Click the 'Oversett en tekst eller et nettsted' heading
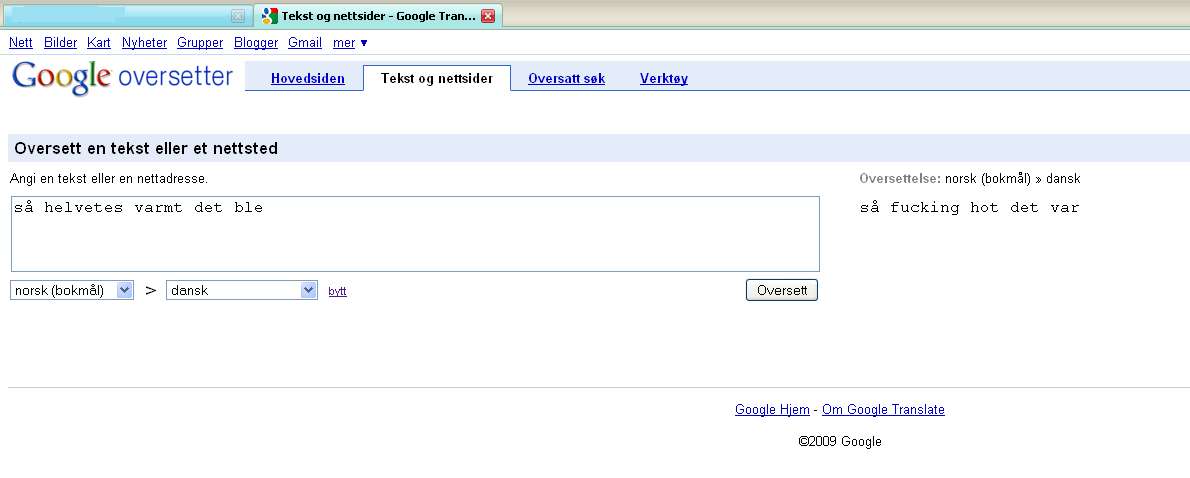Image resolution: width=1190 pixels, height=478 pixels. [146, 149]
